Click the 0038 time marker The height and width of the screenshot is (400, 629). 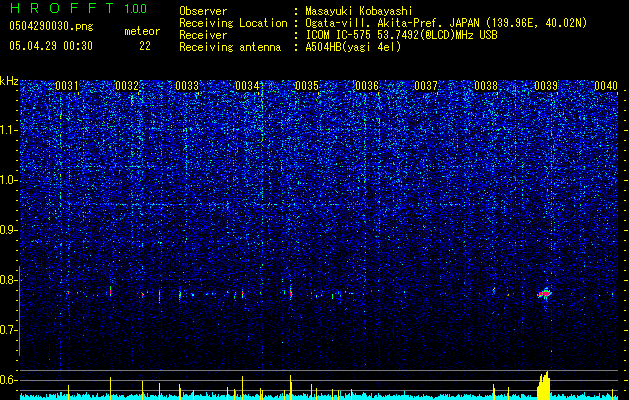pos(486,86)
